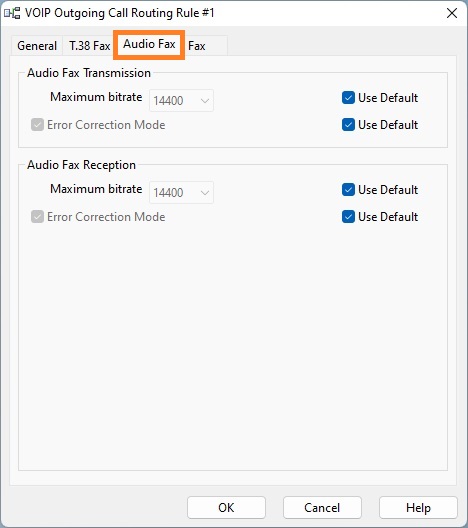
Task: Open Help for this dialog
Action: point(418,507)
